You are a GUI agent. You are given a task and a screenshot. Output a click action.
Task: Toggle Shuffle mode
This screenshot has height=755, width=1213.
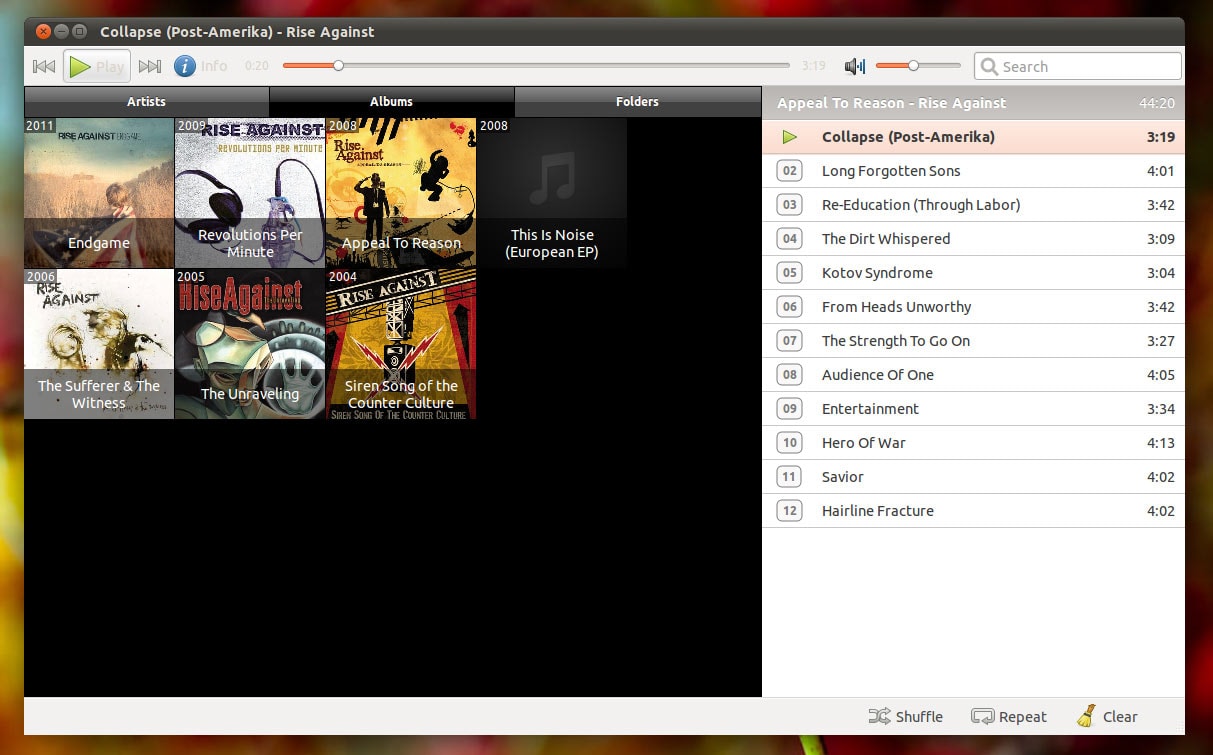[906, 716]
